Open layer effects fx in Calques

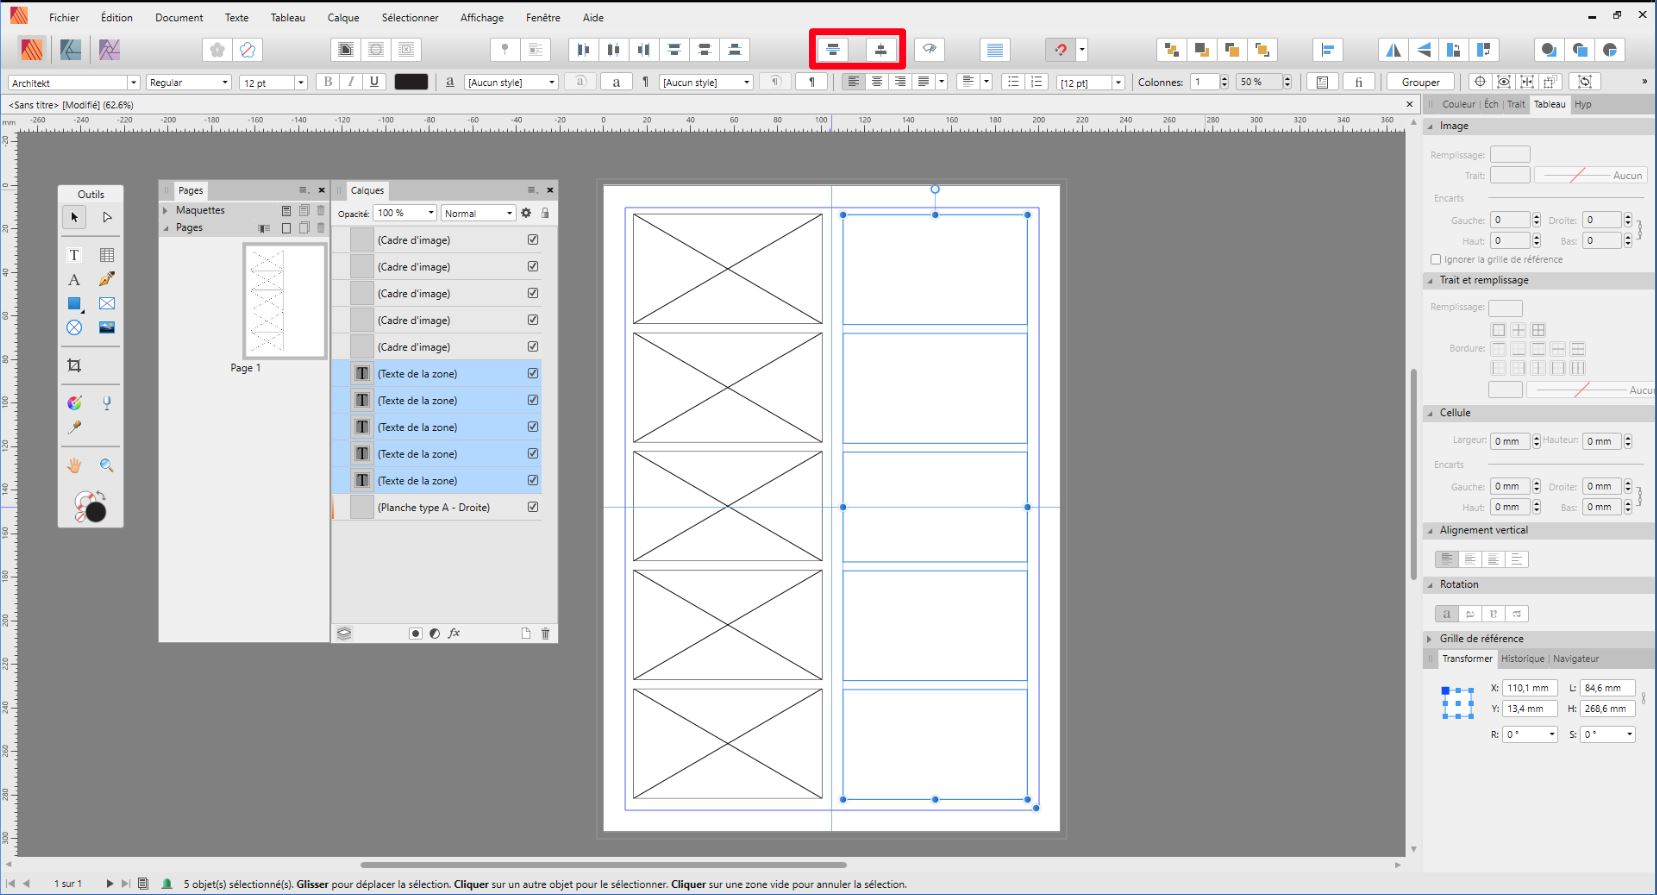coord(454,633)
